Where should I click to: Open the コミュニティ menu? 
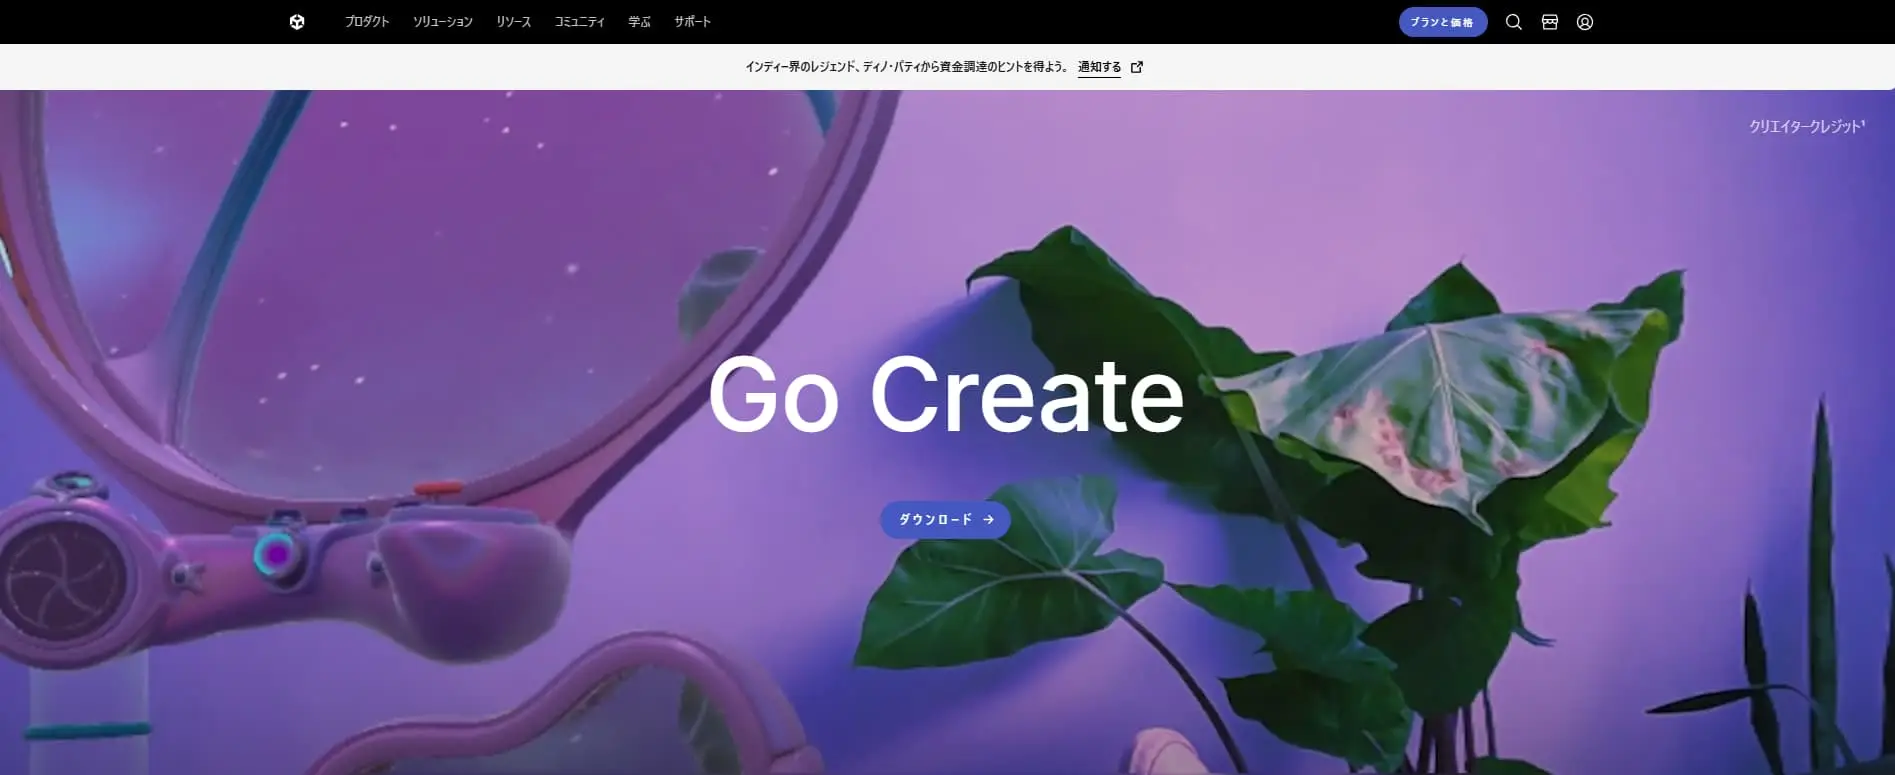tap(580, 22)
